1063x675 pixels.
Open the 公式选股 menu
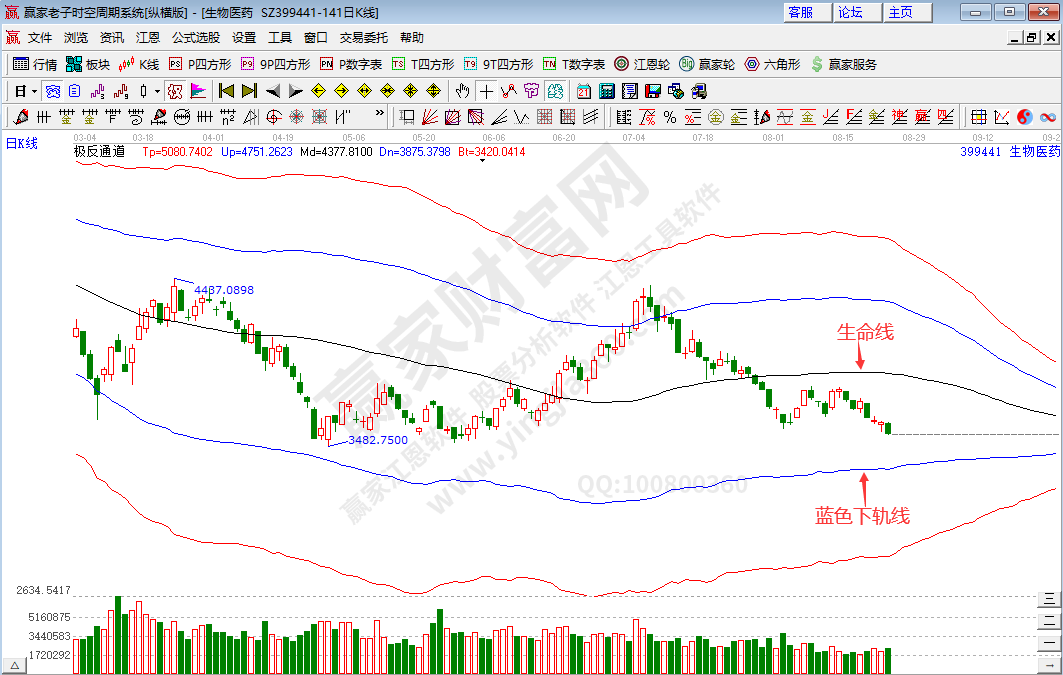coord(196,37)
